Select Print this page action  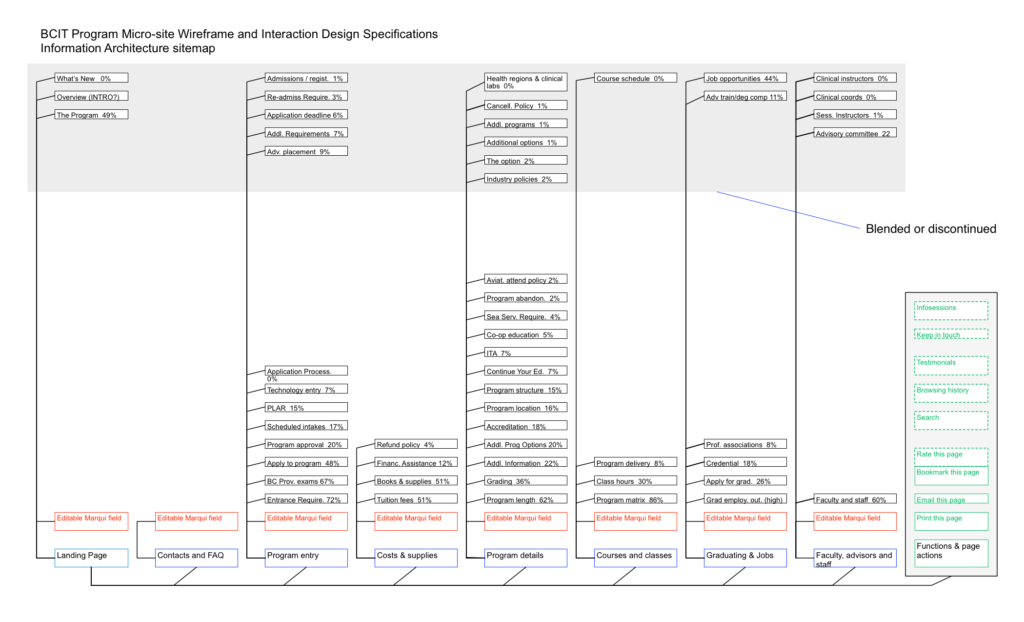point(949,519)
